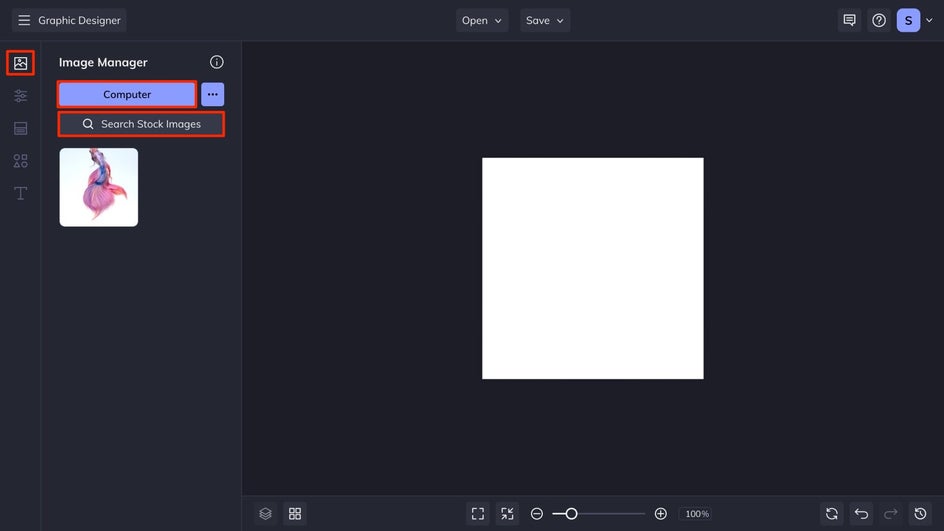Open the Text tool sidebar tab
This screenshot has width=944, height=531.
pos(20,193)
